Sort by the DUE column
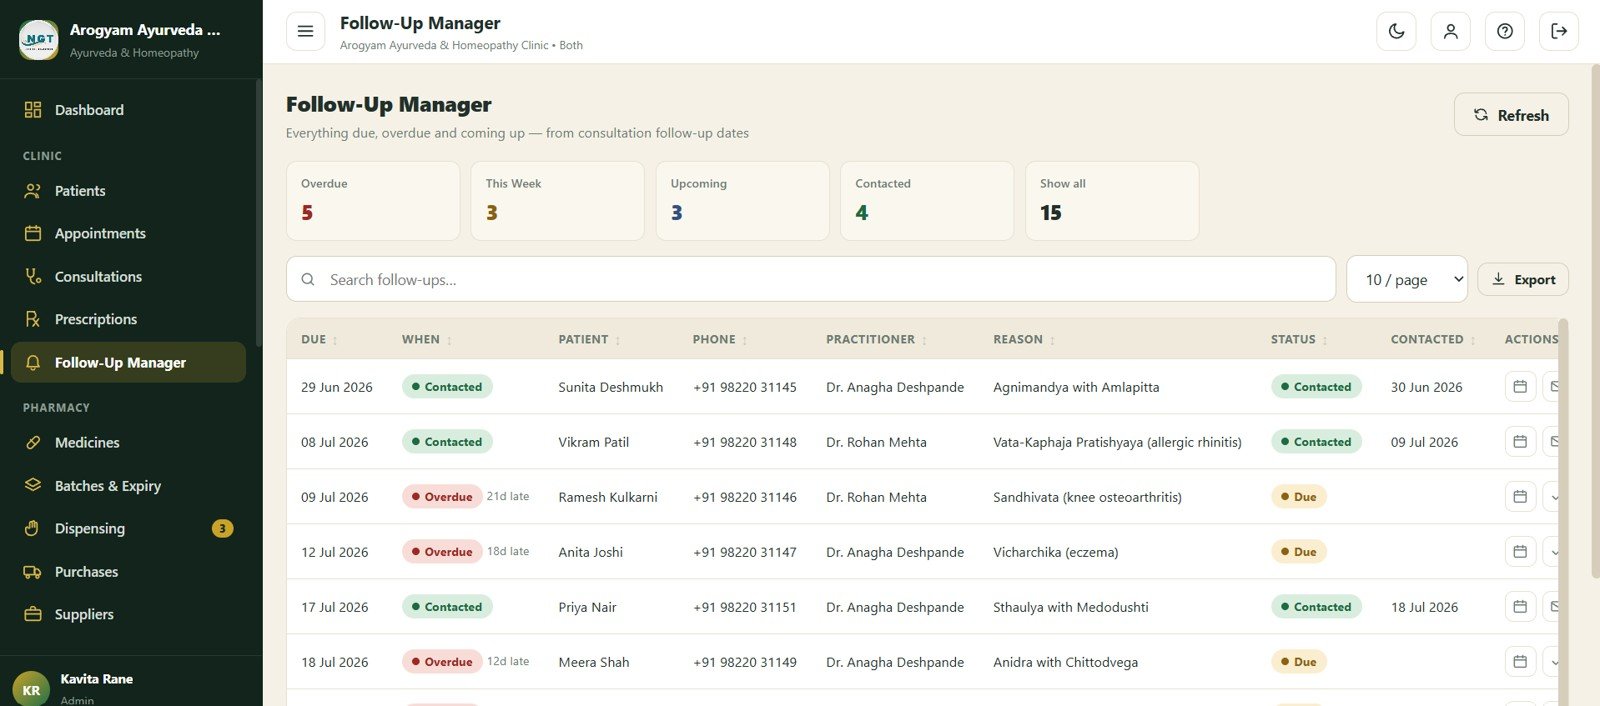Screen dimensions: 1600x706 point(320,340)
